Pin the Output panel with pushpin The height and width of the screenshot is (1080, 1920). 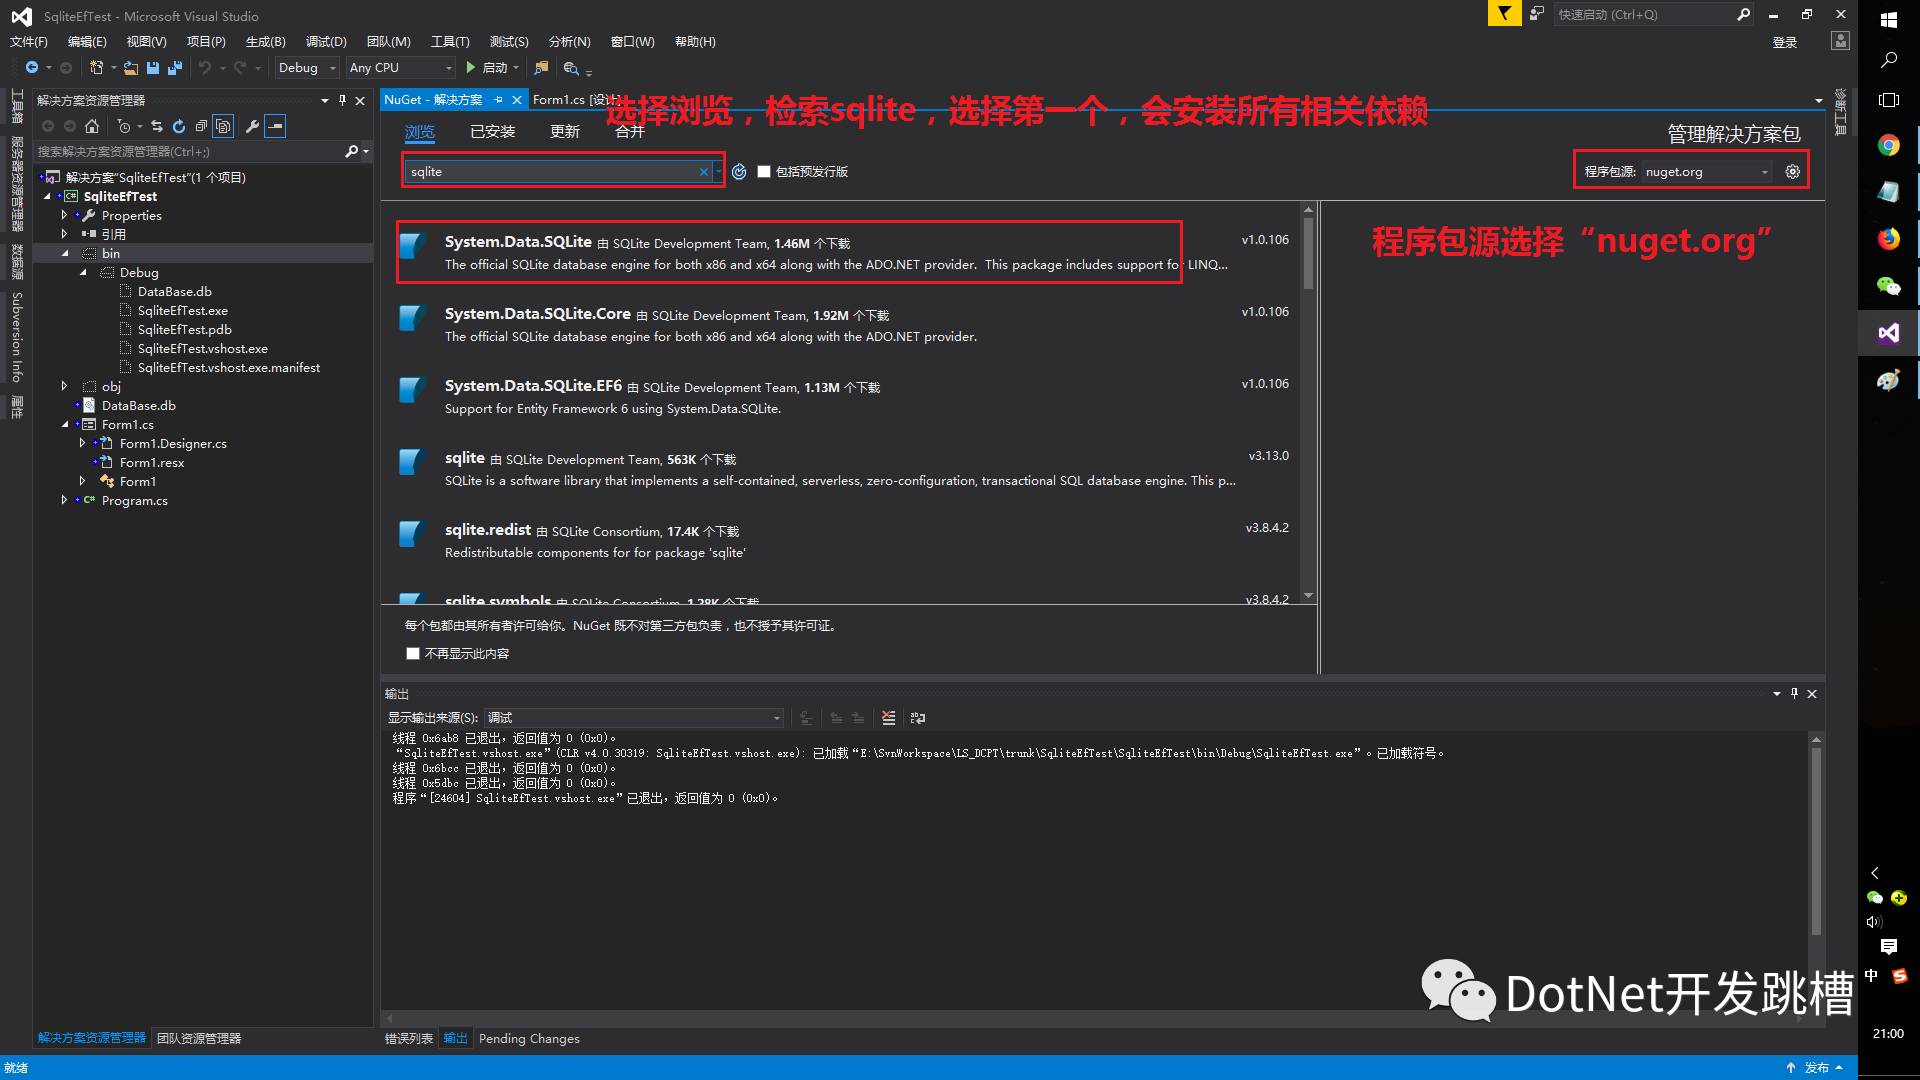click(x=1794, y=693)
